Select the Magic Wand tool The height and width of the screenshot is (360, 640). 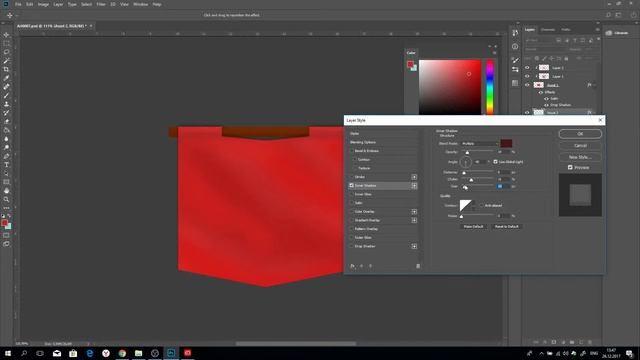pyautogui.click(x=6, y=60)
